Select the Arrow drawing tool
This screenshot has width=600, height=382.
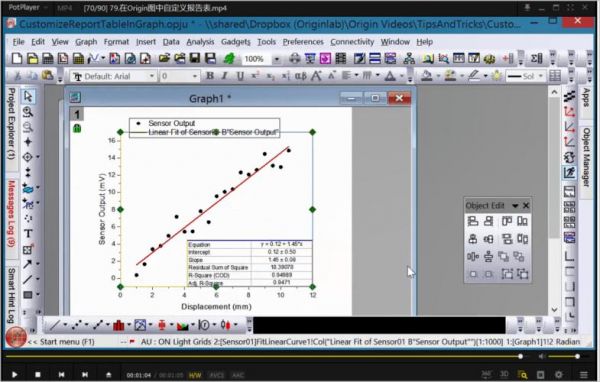pos(27,264)
